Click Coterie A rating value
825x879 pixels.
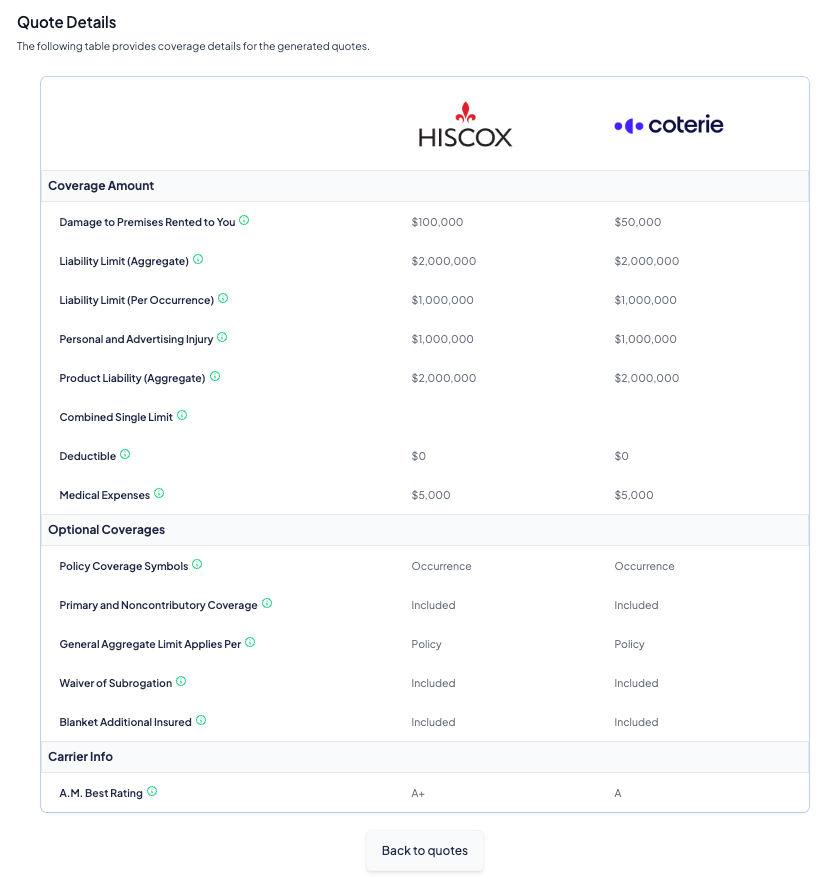point(618,793)
